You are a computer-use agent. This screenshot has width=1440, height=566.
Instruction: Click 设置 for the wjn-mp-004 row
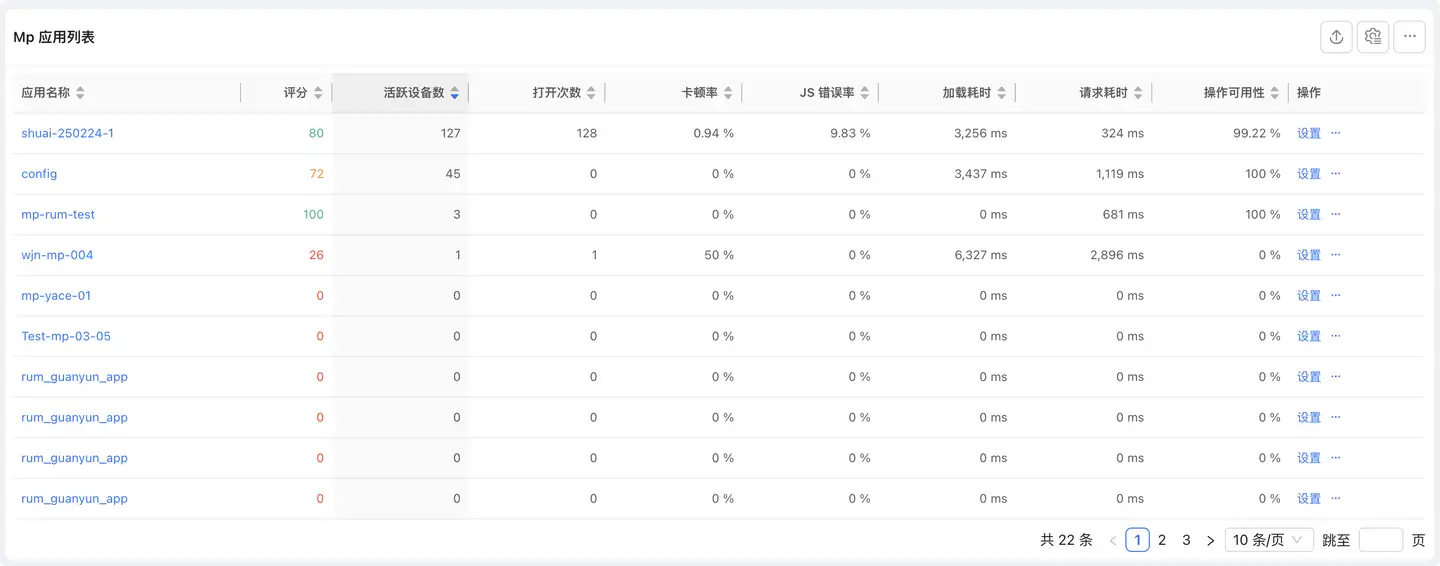1309,255
